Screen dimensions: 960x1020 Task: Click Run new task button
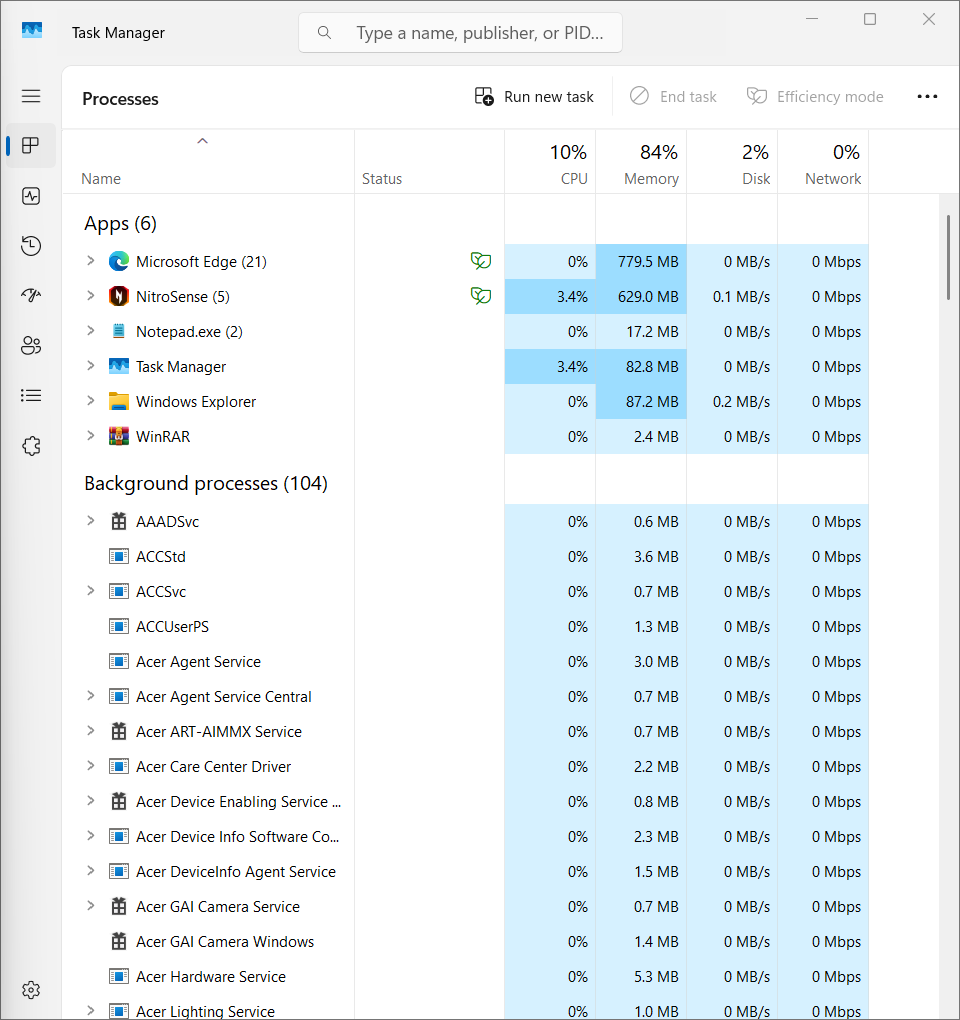click(x=534, y=96)
